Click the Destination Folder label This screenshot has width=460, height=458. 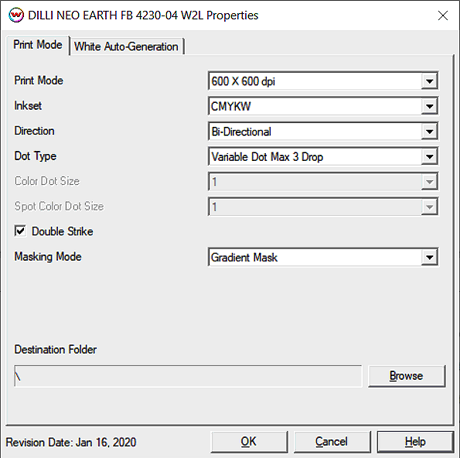[55, 350]
